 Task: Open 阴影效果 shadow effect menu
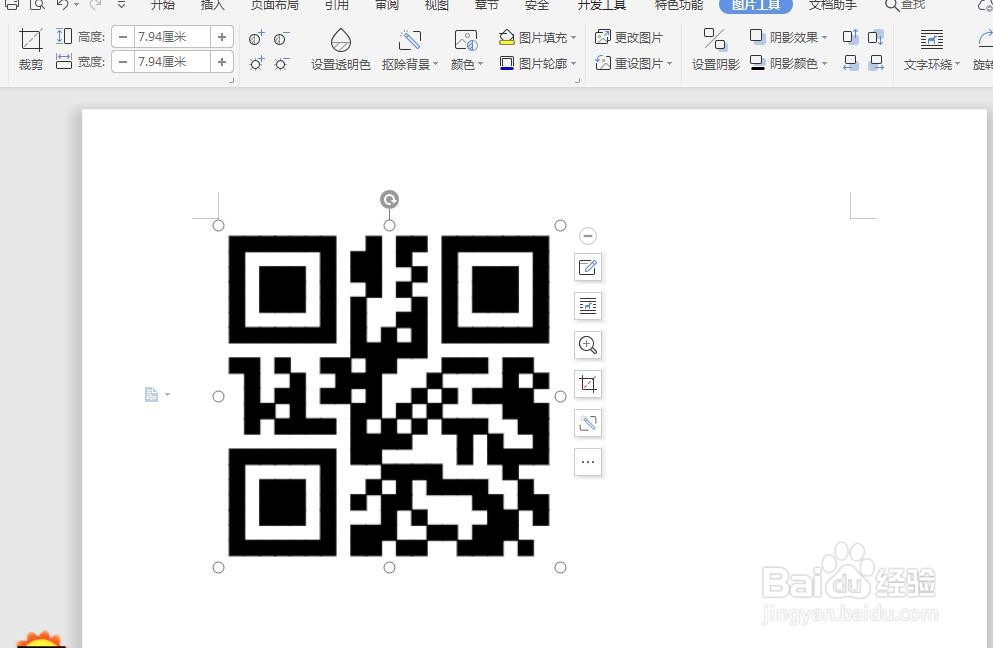pyautogui.click(x=788, y=37)
